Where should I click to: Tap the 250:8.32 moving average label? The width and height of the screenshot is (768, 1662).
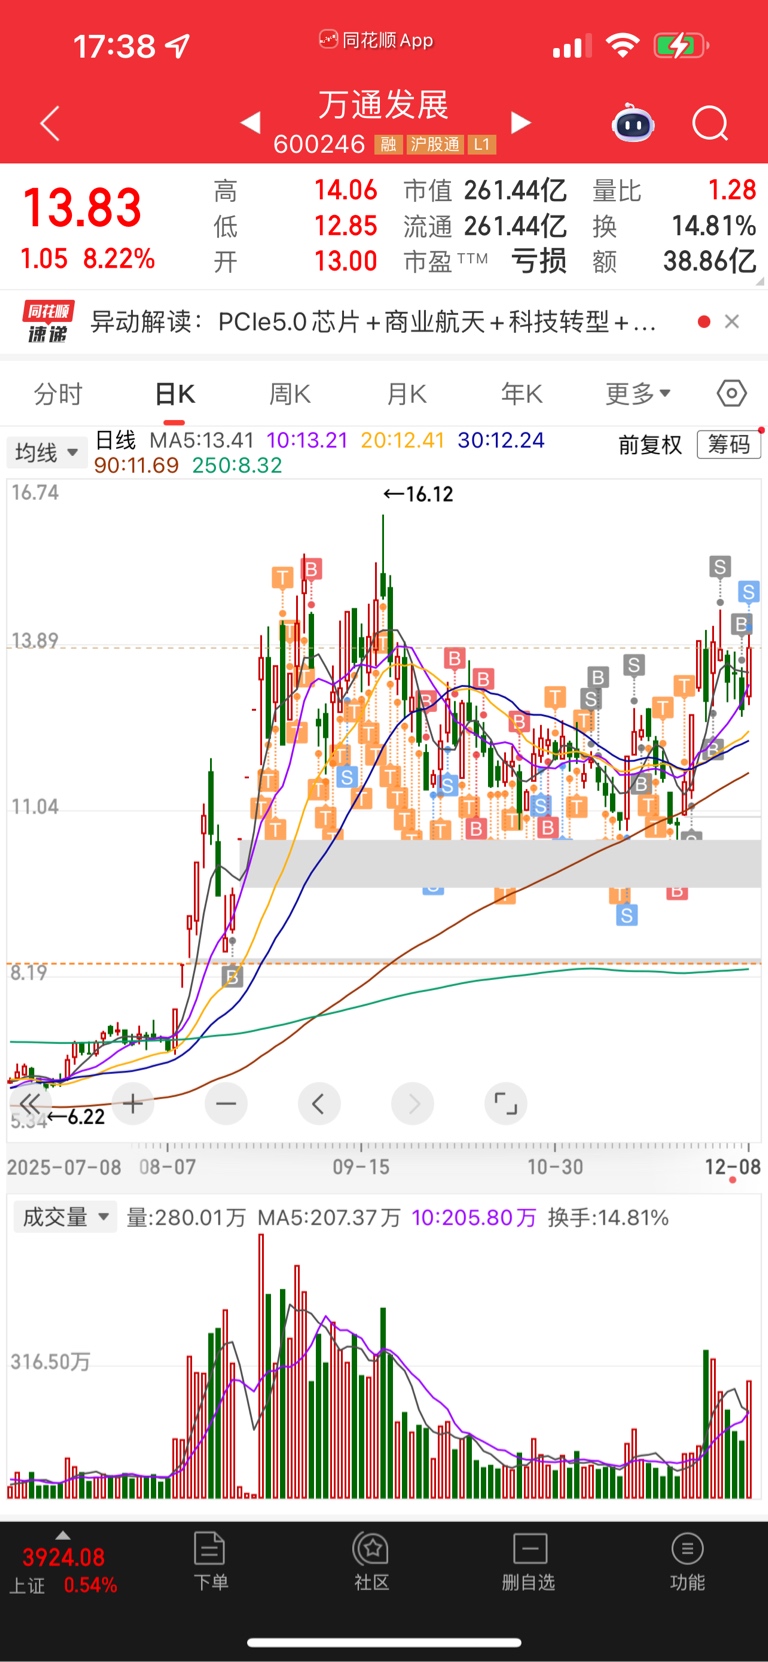point(237,465)
